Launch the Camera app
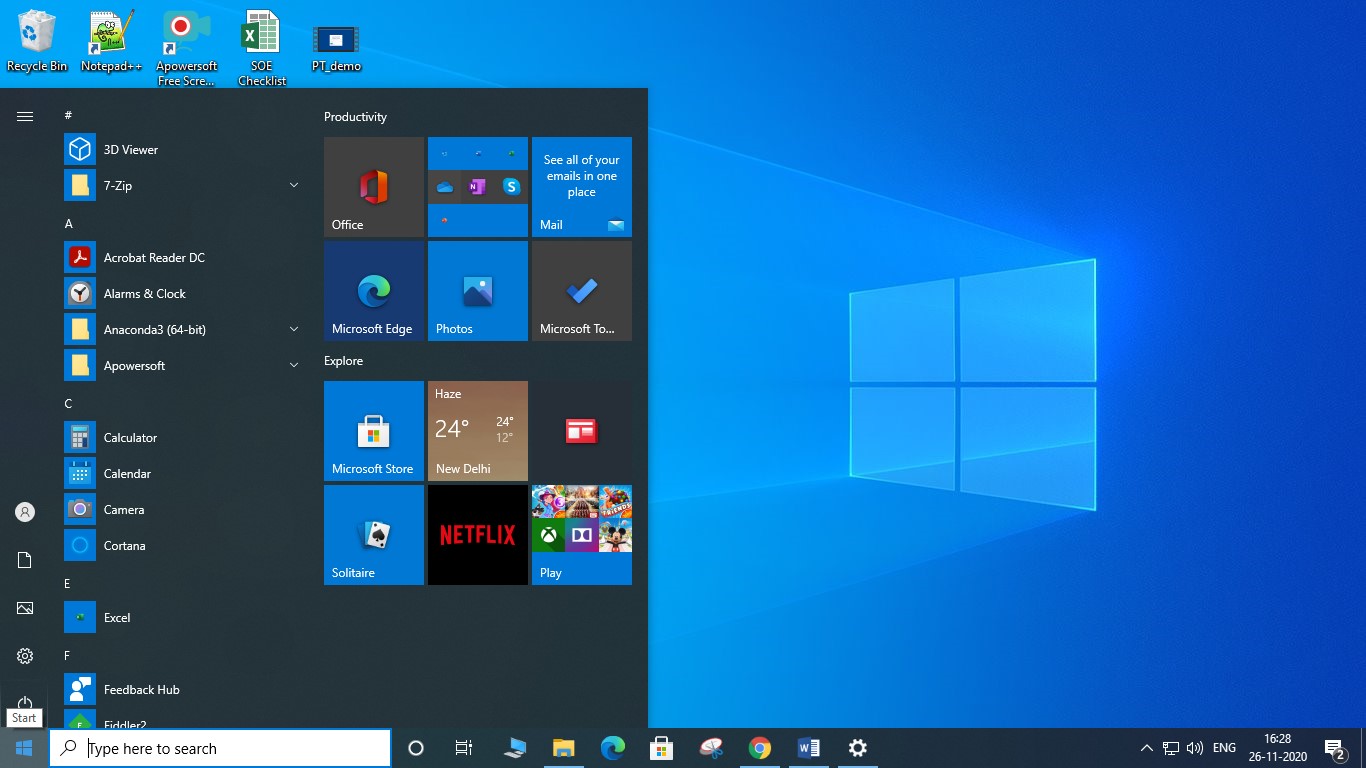Viewport: 1366px width, 768px height. 182,510
